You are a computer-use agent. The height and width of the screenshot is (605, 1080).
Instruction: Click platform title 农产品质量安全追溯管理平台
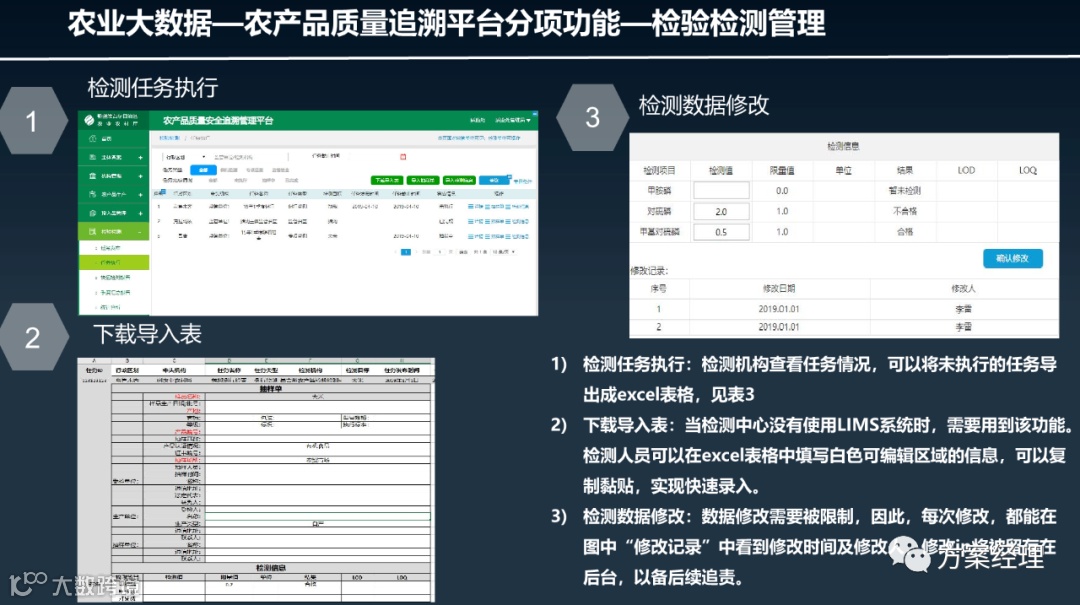pyautogui.click(x=218, y=121)
